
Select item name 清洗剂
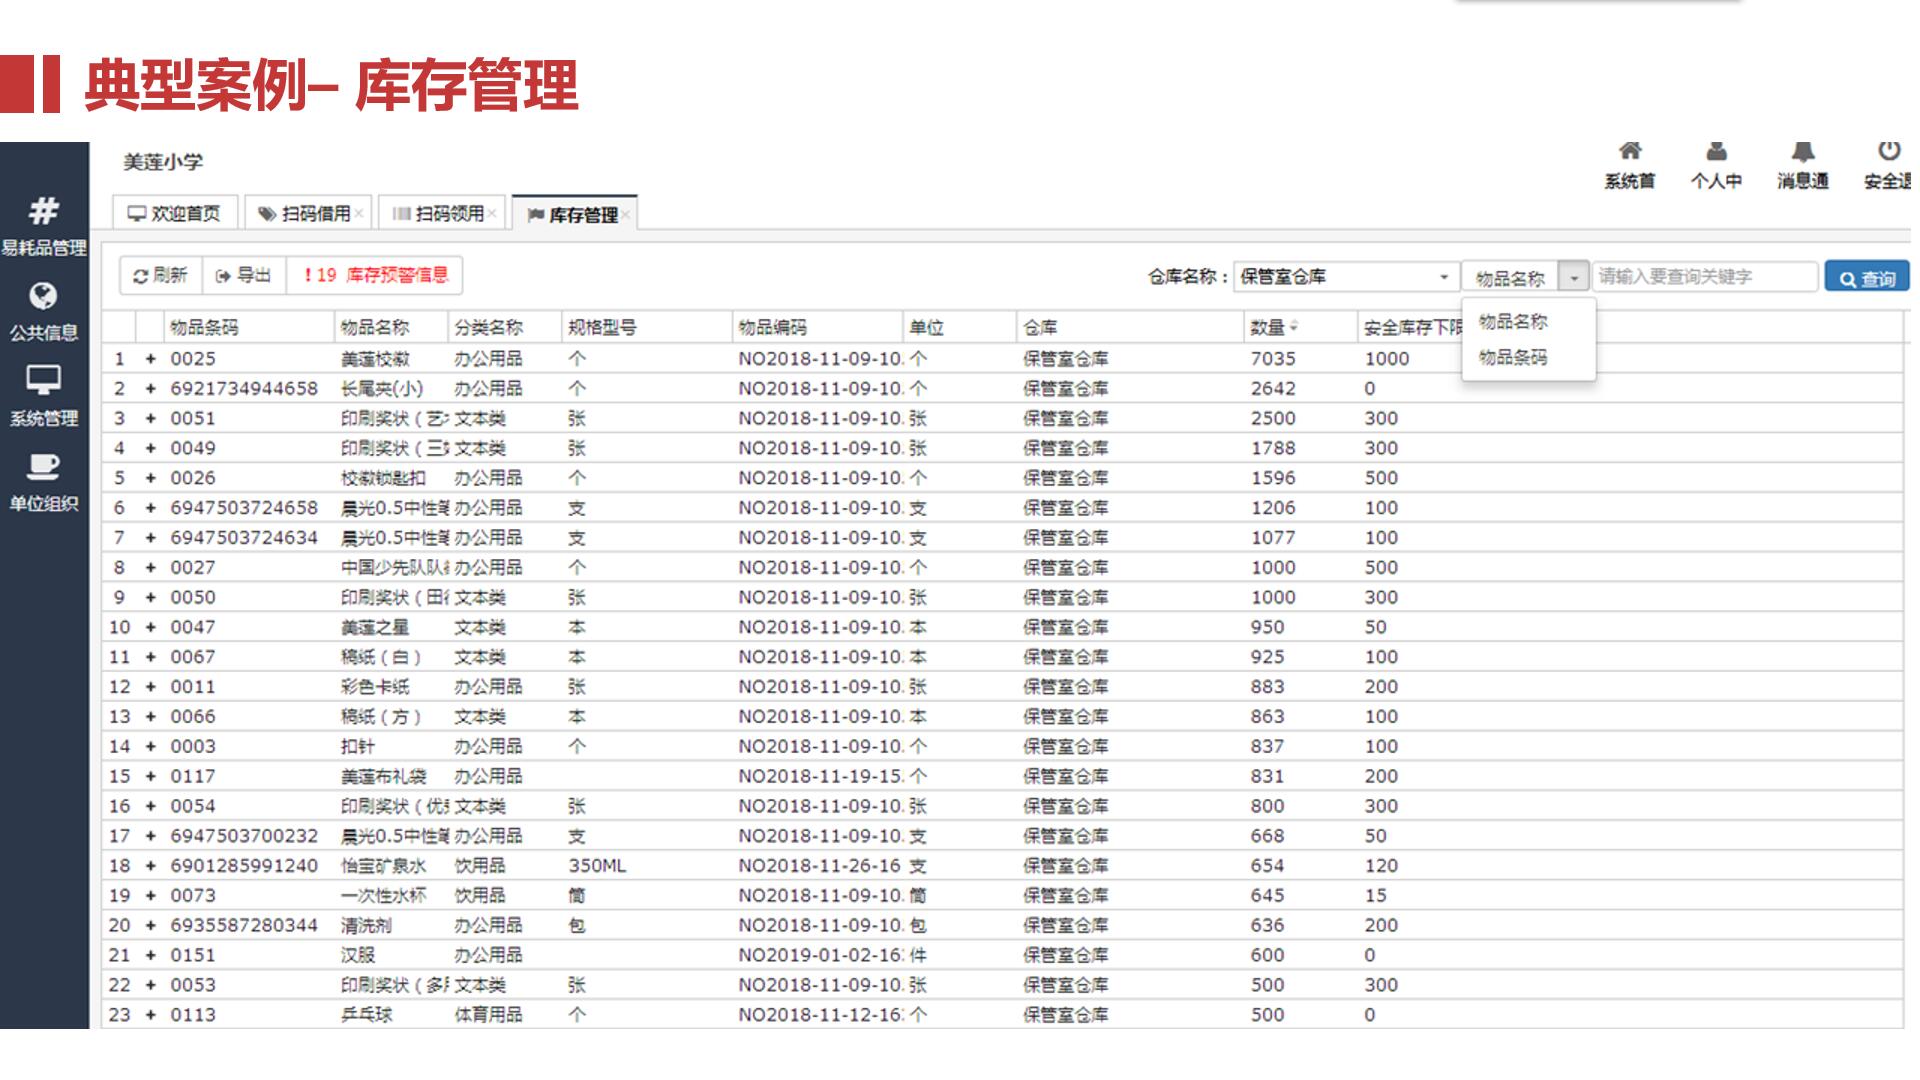point(366,925)
